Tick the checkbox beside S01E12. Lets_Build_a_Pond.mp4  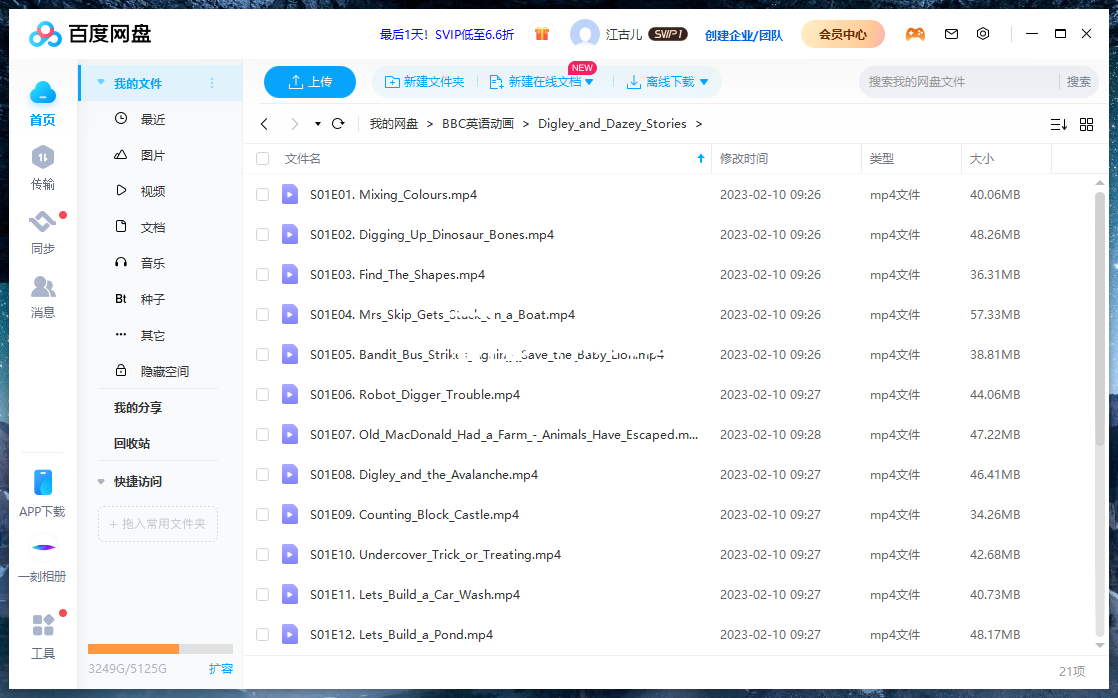pos(262,634)
